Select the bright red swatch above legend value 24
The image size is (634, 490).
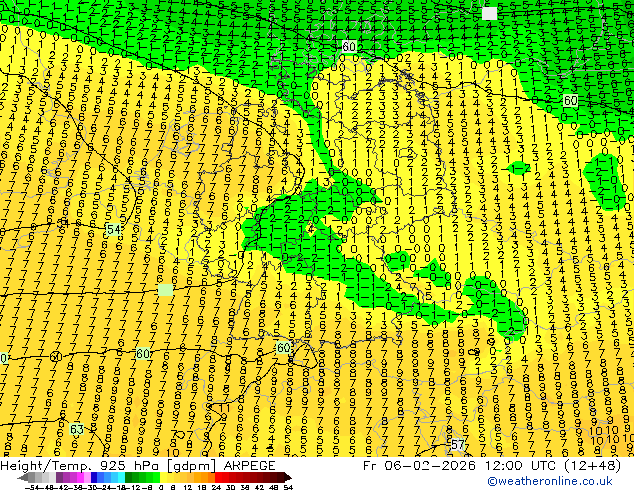click(218, 477)
